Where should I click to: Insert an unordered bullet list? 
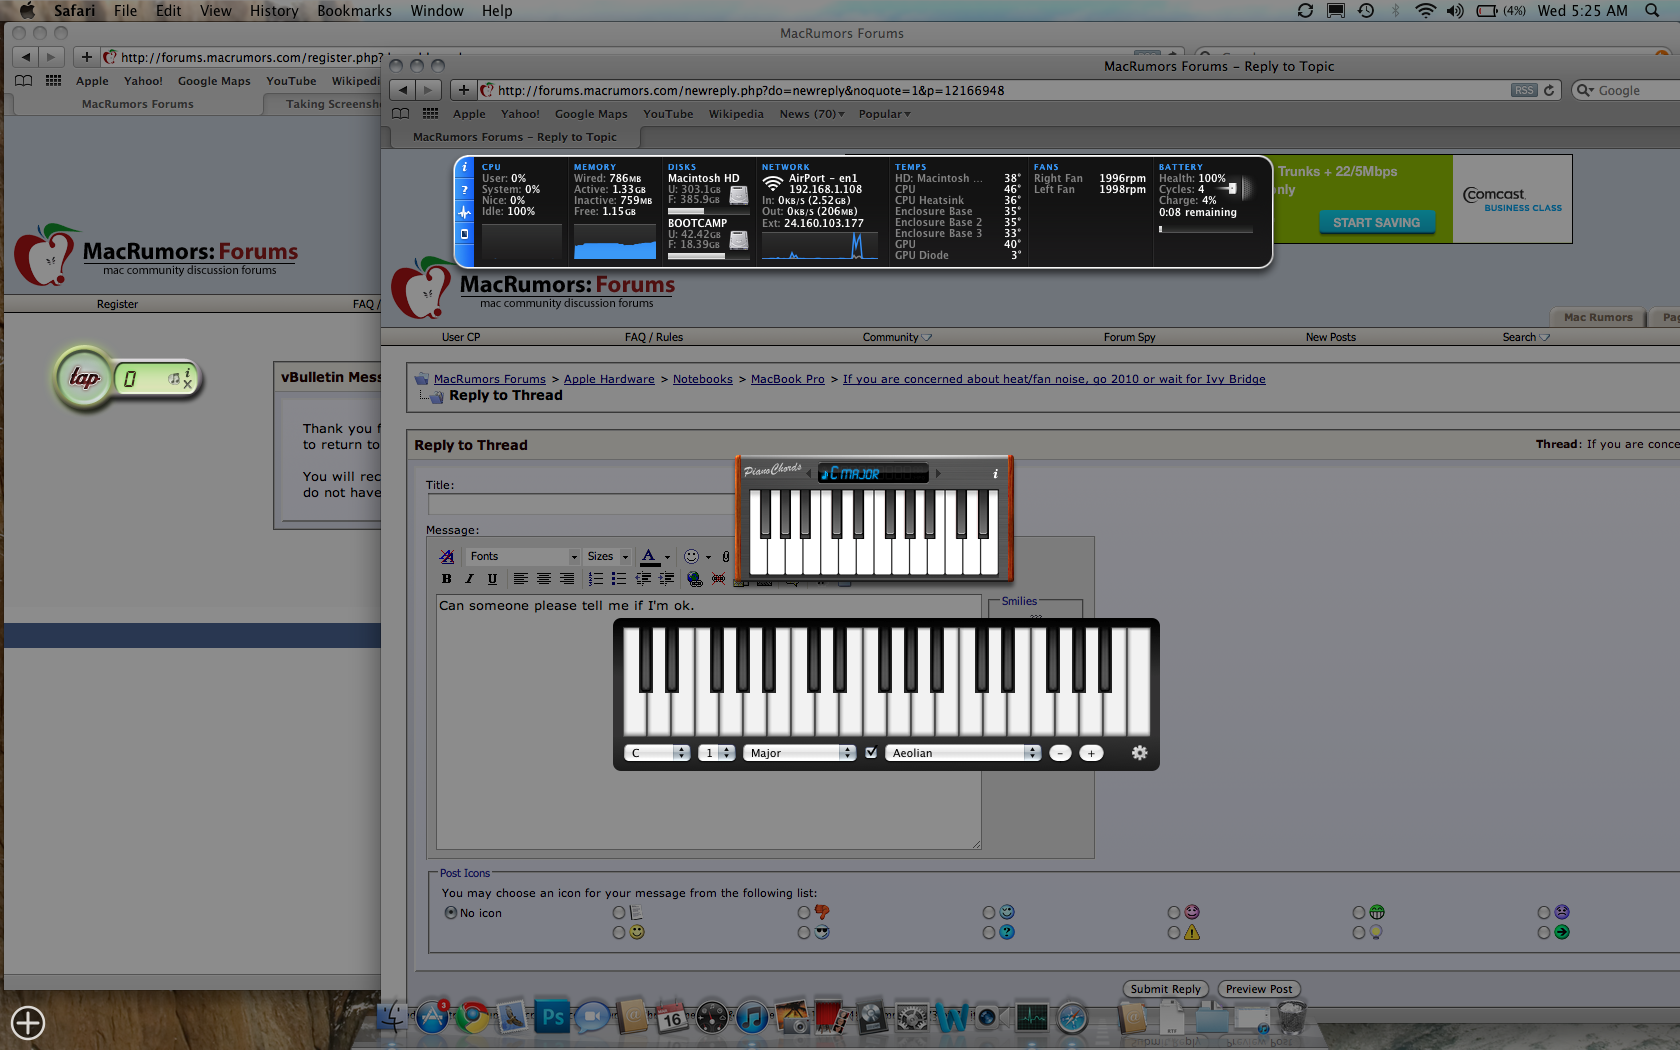(x=618, y=579)
